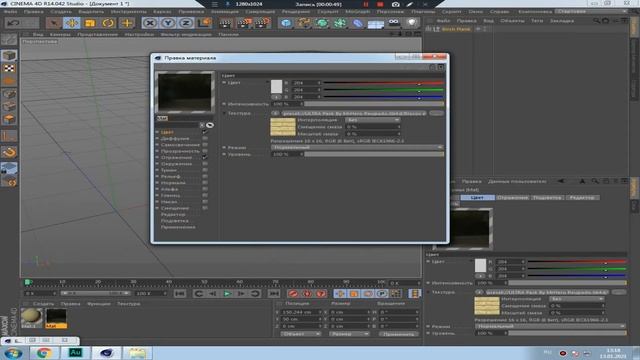Activate the Rotate tool in the toolbar
The height and width of the screenshot is (360, 640).
tap(109, 23)
